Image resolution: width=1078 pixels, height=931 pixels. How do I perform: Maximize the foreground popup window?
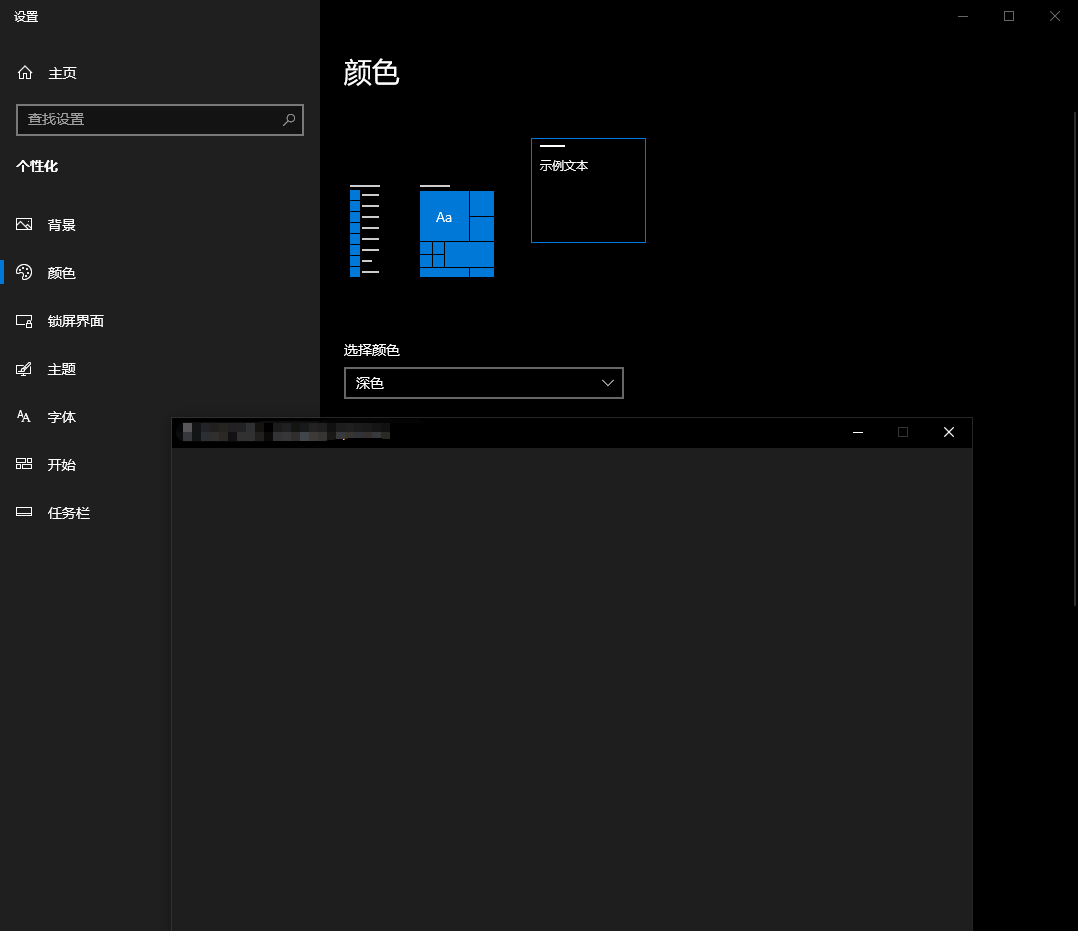tap(903, 432)
